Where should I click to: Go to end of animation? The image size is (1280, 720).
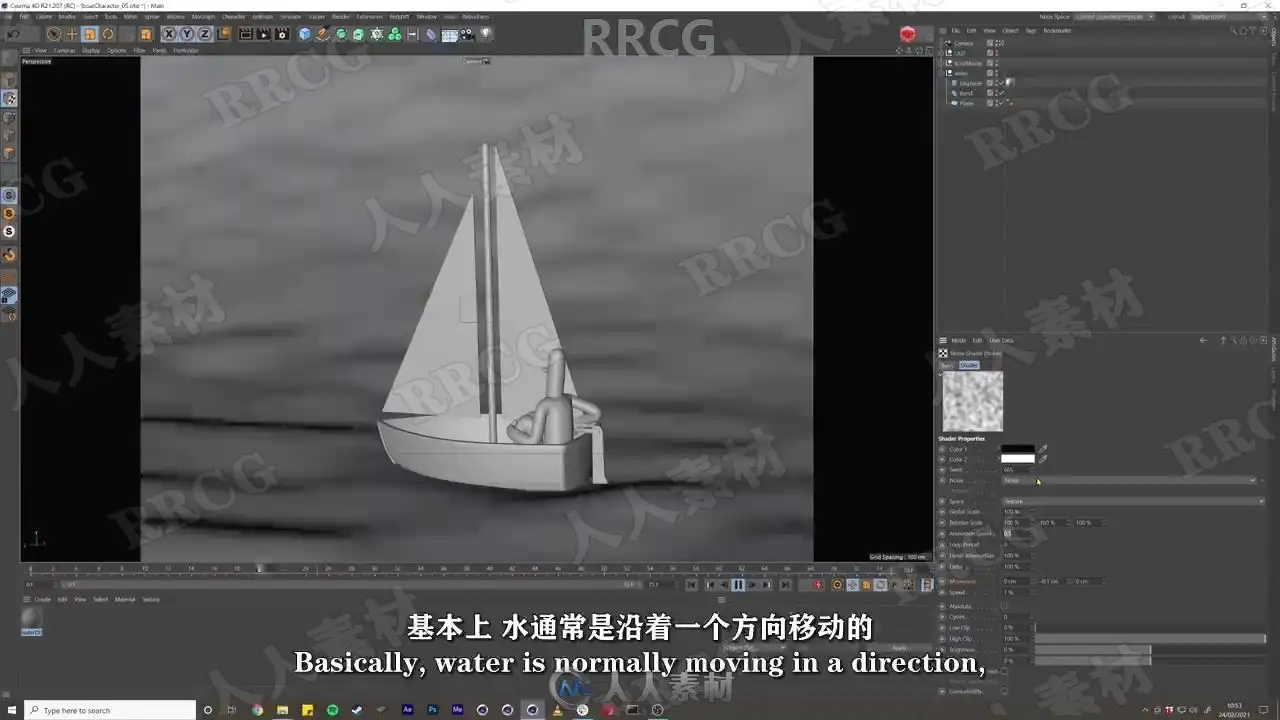785,585
